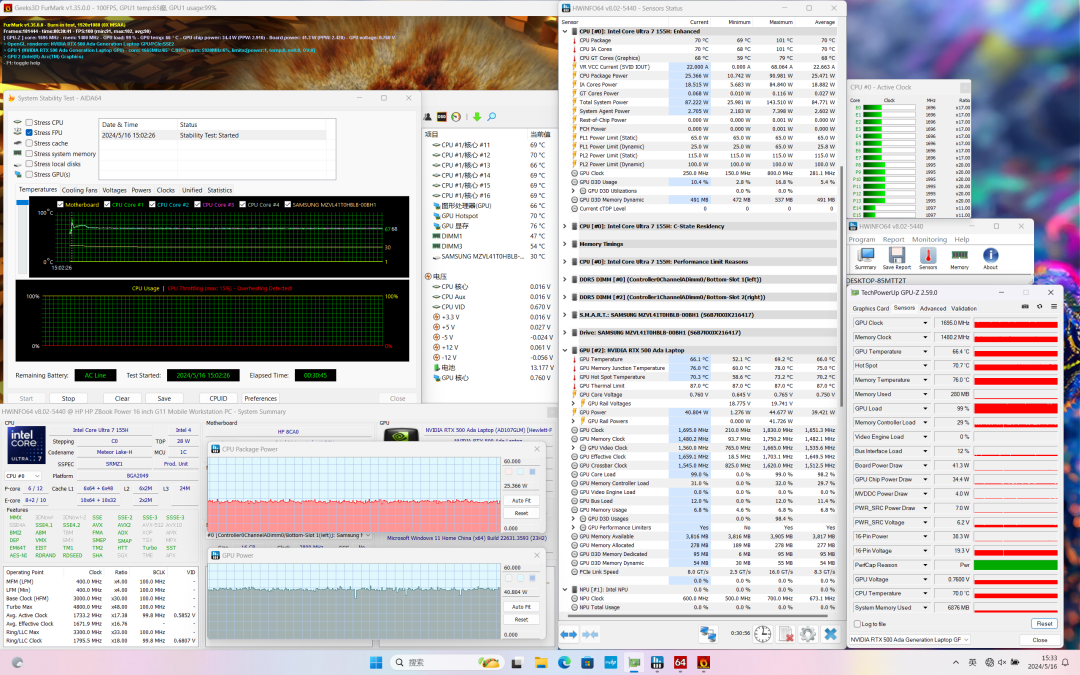Viewport: 1080px width, 675px height.
Task: Open Memory Clock sensor dropdown in GPU-Z
Action: point(925,338)
